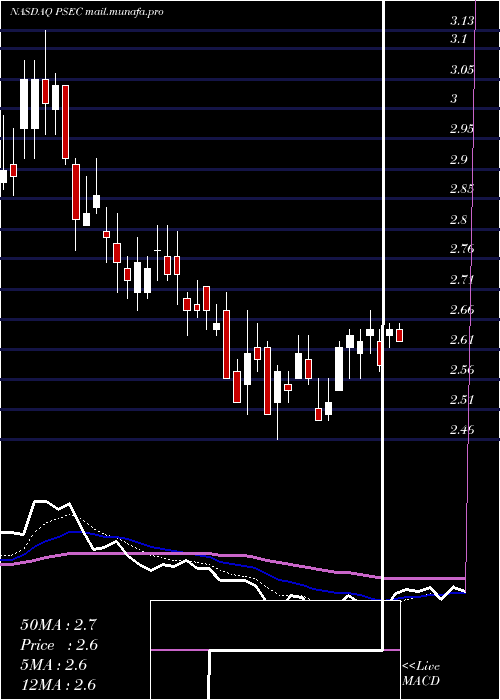Click the 2.95 price axis label

tap(462, 129)
